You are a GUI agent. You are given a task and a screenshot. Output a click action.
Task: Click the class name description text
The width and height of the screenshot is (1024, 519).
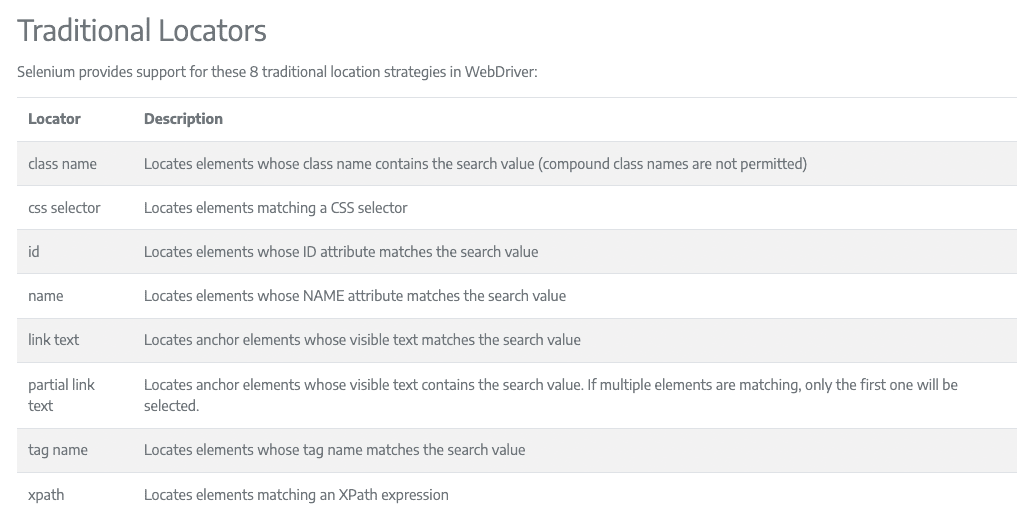click(475, 164)
